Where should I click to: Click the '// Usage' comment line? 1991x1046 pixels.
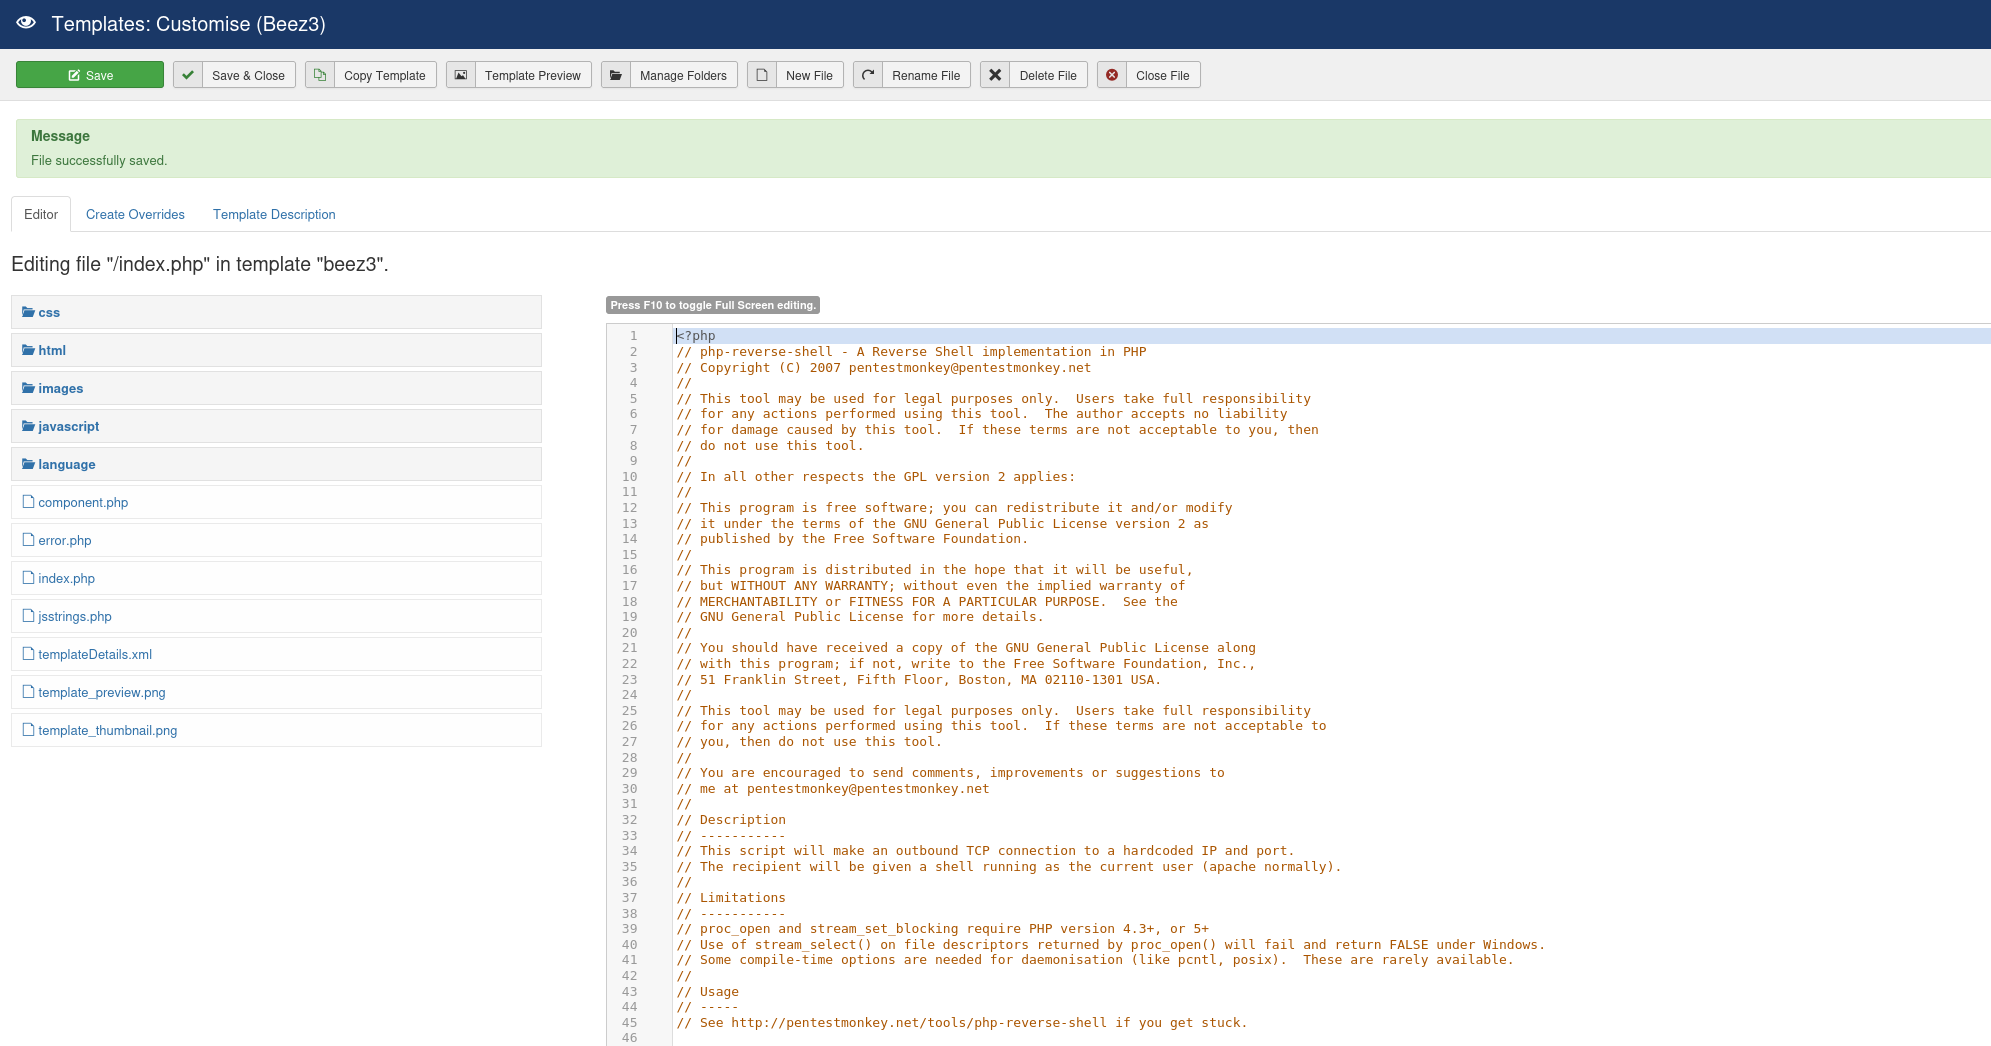tap(707, 992)
